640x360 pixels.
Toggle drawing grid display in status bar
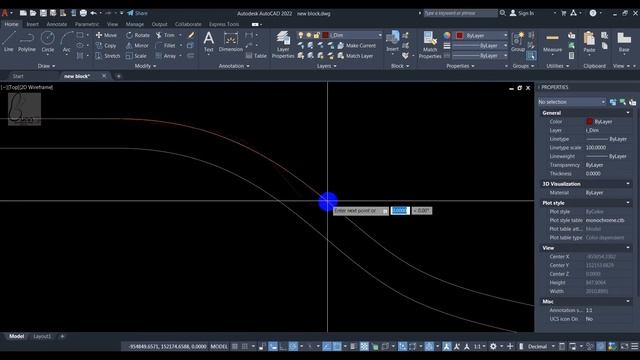[235, 347]
